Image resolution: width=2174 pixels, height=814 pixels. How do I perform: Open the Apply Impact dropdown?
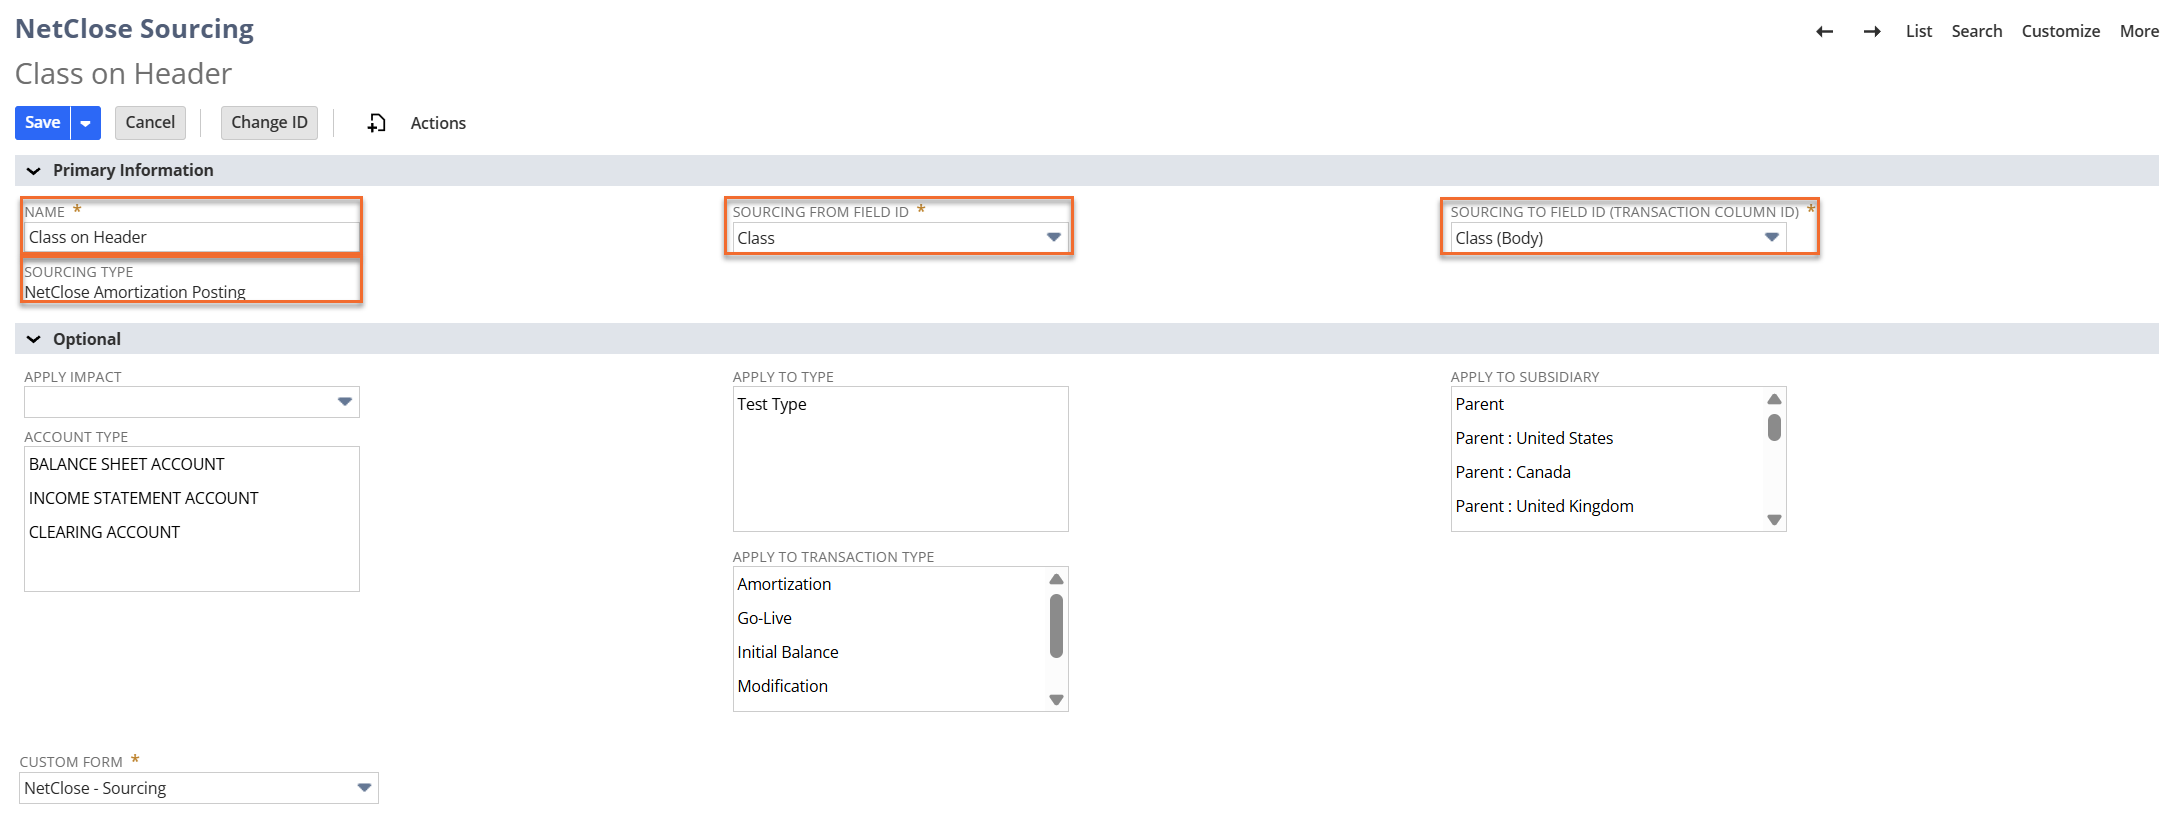[x=344, y=402]
